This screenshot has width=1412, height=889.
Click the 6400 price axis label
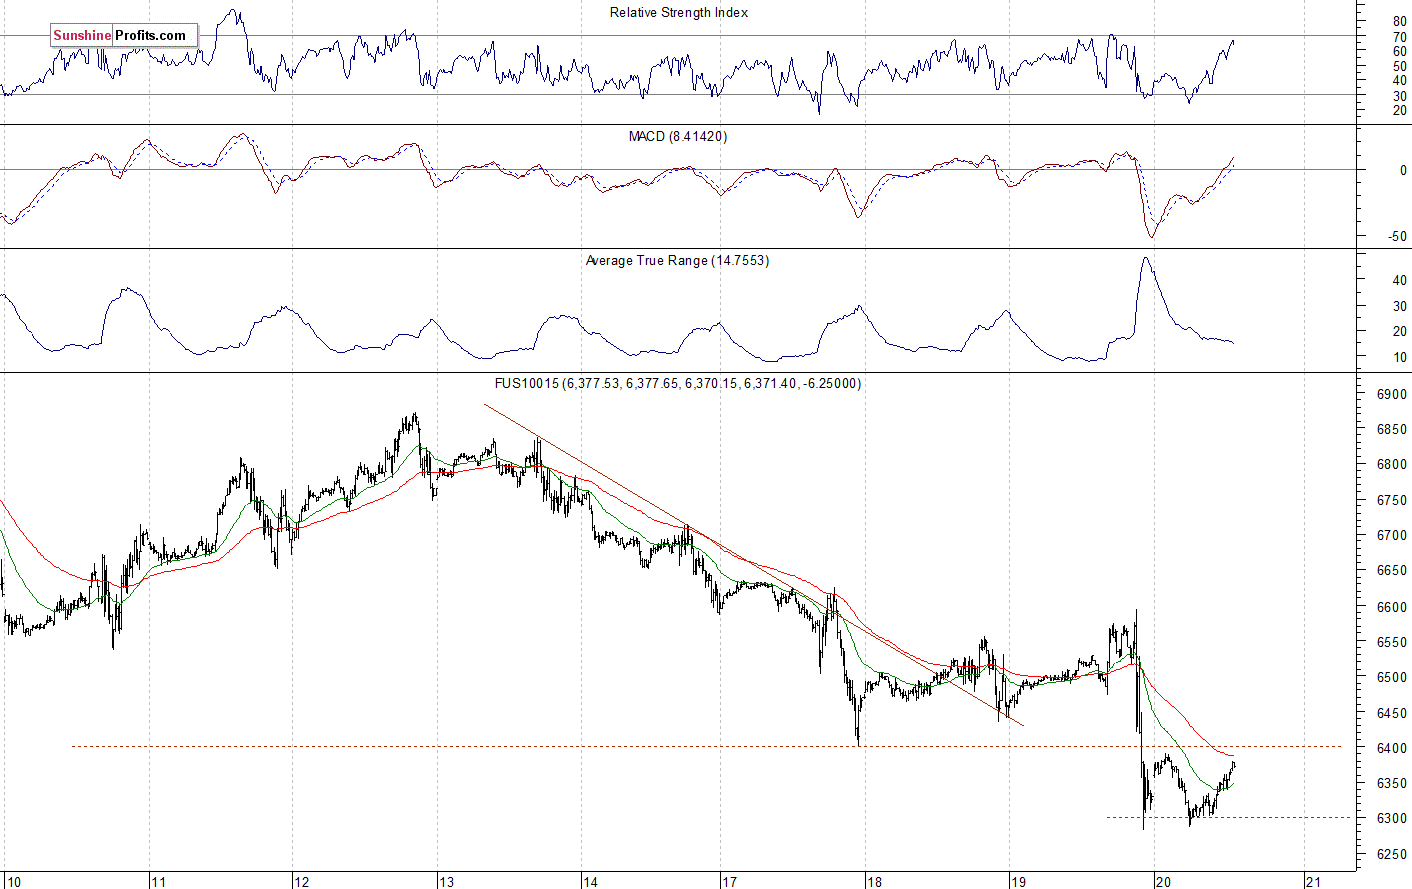(1391, 748)
